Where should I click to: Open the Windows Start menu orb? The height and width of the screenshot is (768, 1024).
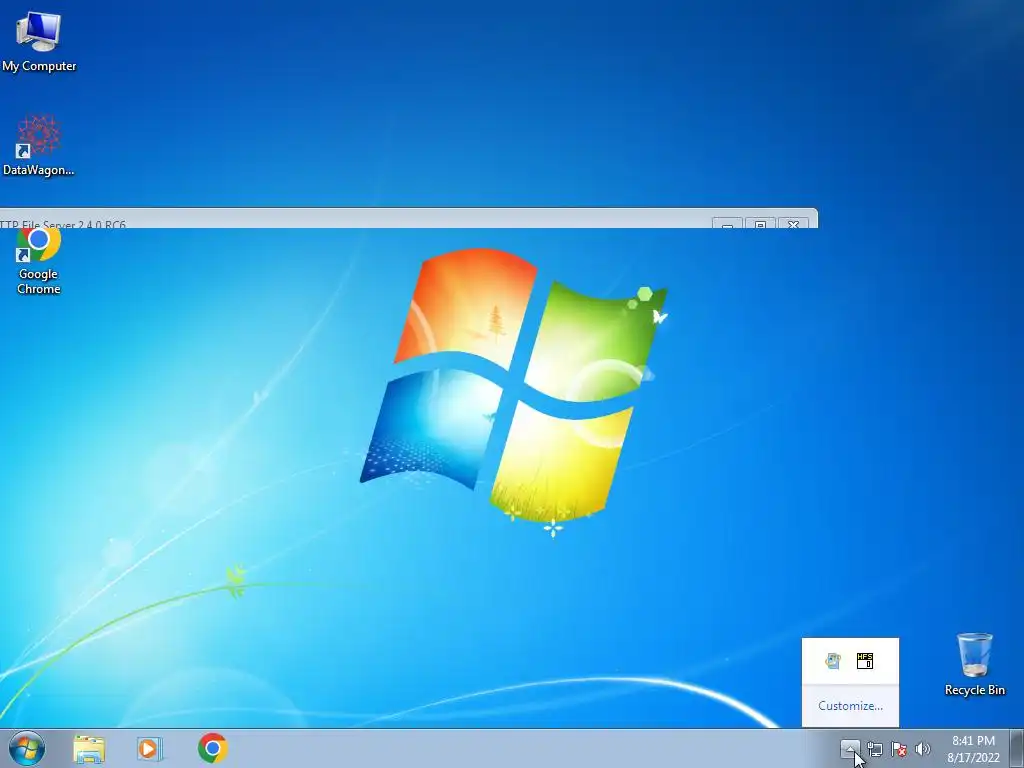(27, 748)
